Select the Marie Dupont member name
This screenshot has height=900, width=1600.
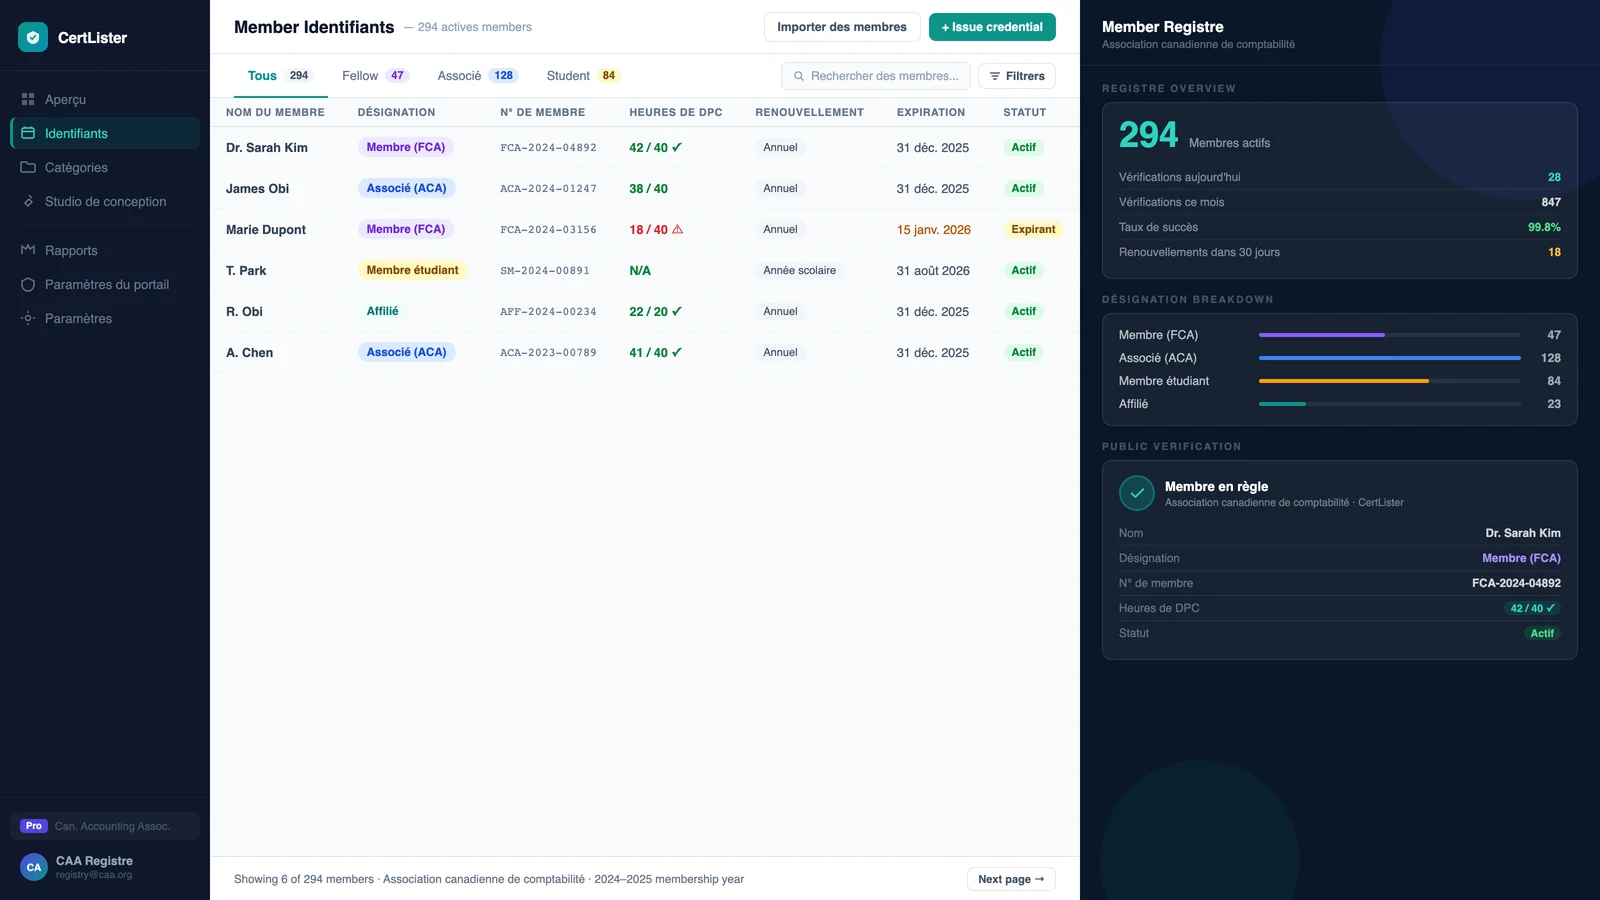pyautogui.click(x=266, y=229)
